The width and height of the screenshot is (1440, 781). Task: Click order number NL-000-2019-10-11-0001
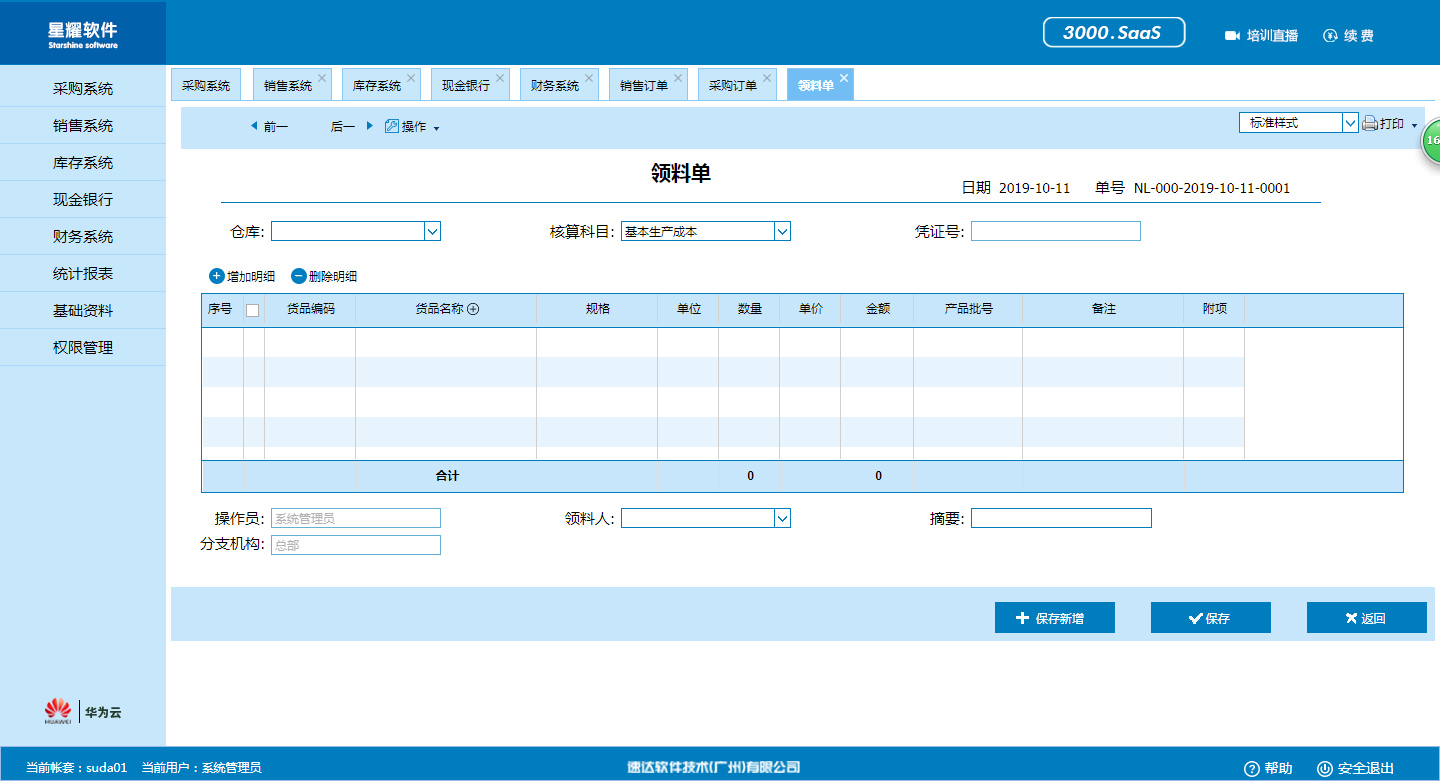1212,188
